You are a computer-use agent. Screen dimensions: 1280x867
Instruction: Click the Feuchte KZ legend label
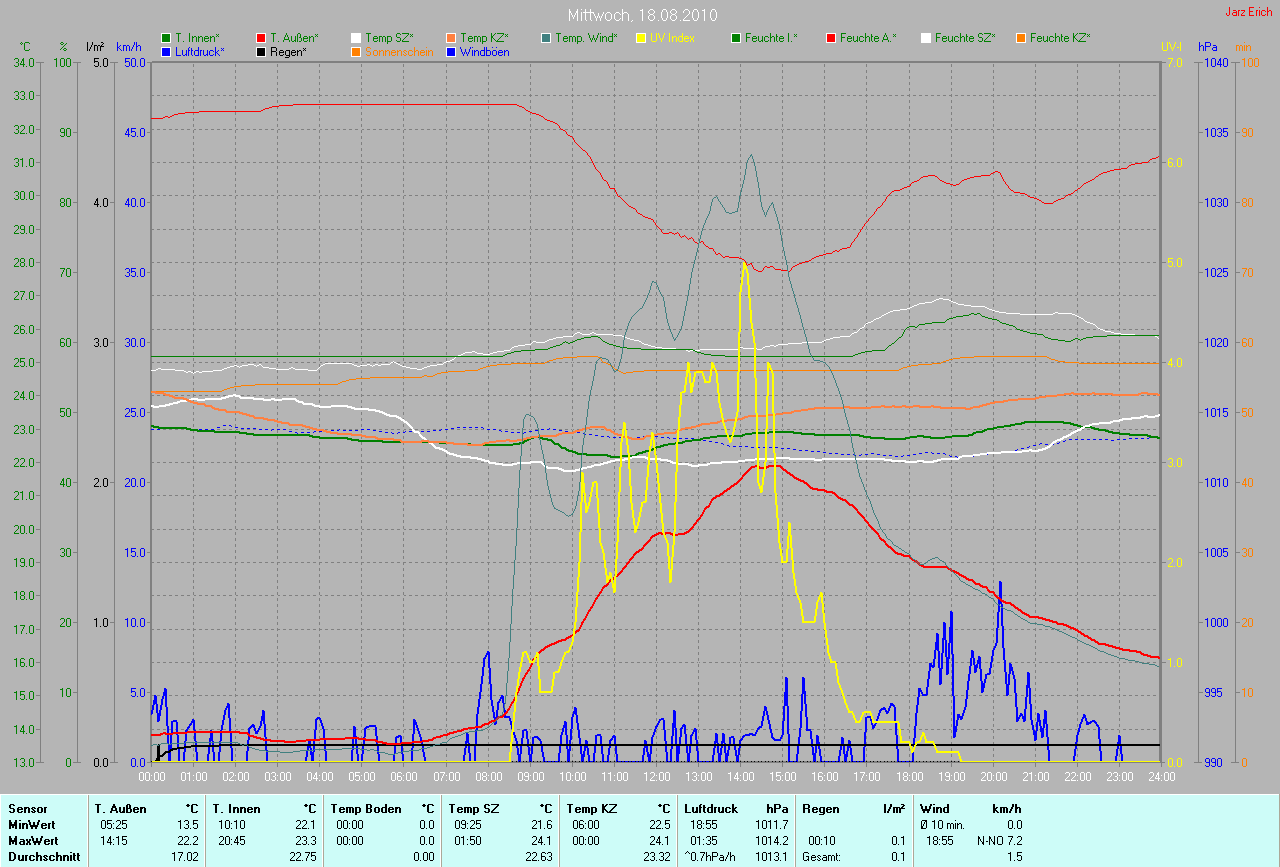click(1060, 38)
